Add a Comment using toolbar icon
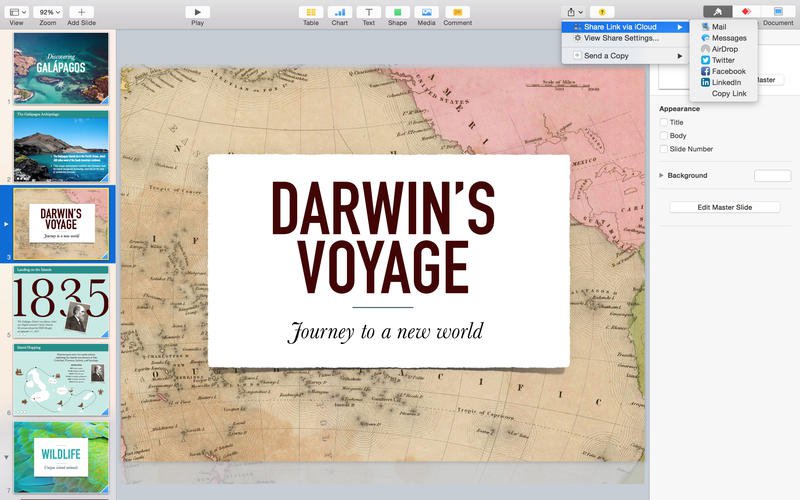The height and width of the screenshot is (500, 800). [x=457, y=11]
